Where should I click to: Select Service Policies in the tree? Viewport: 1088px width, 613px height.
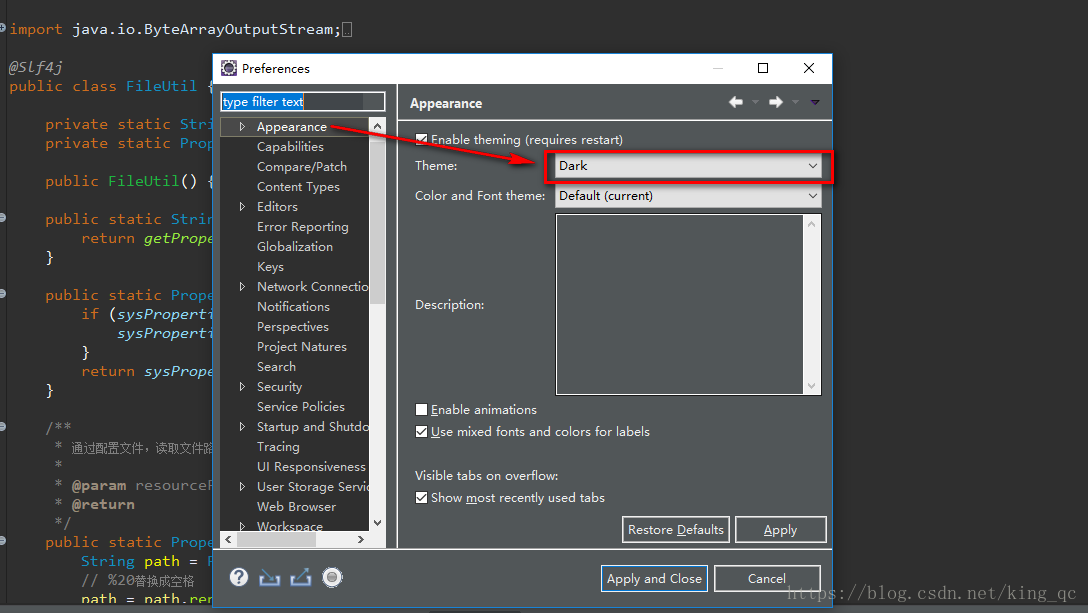tap(300, 407)
